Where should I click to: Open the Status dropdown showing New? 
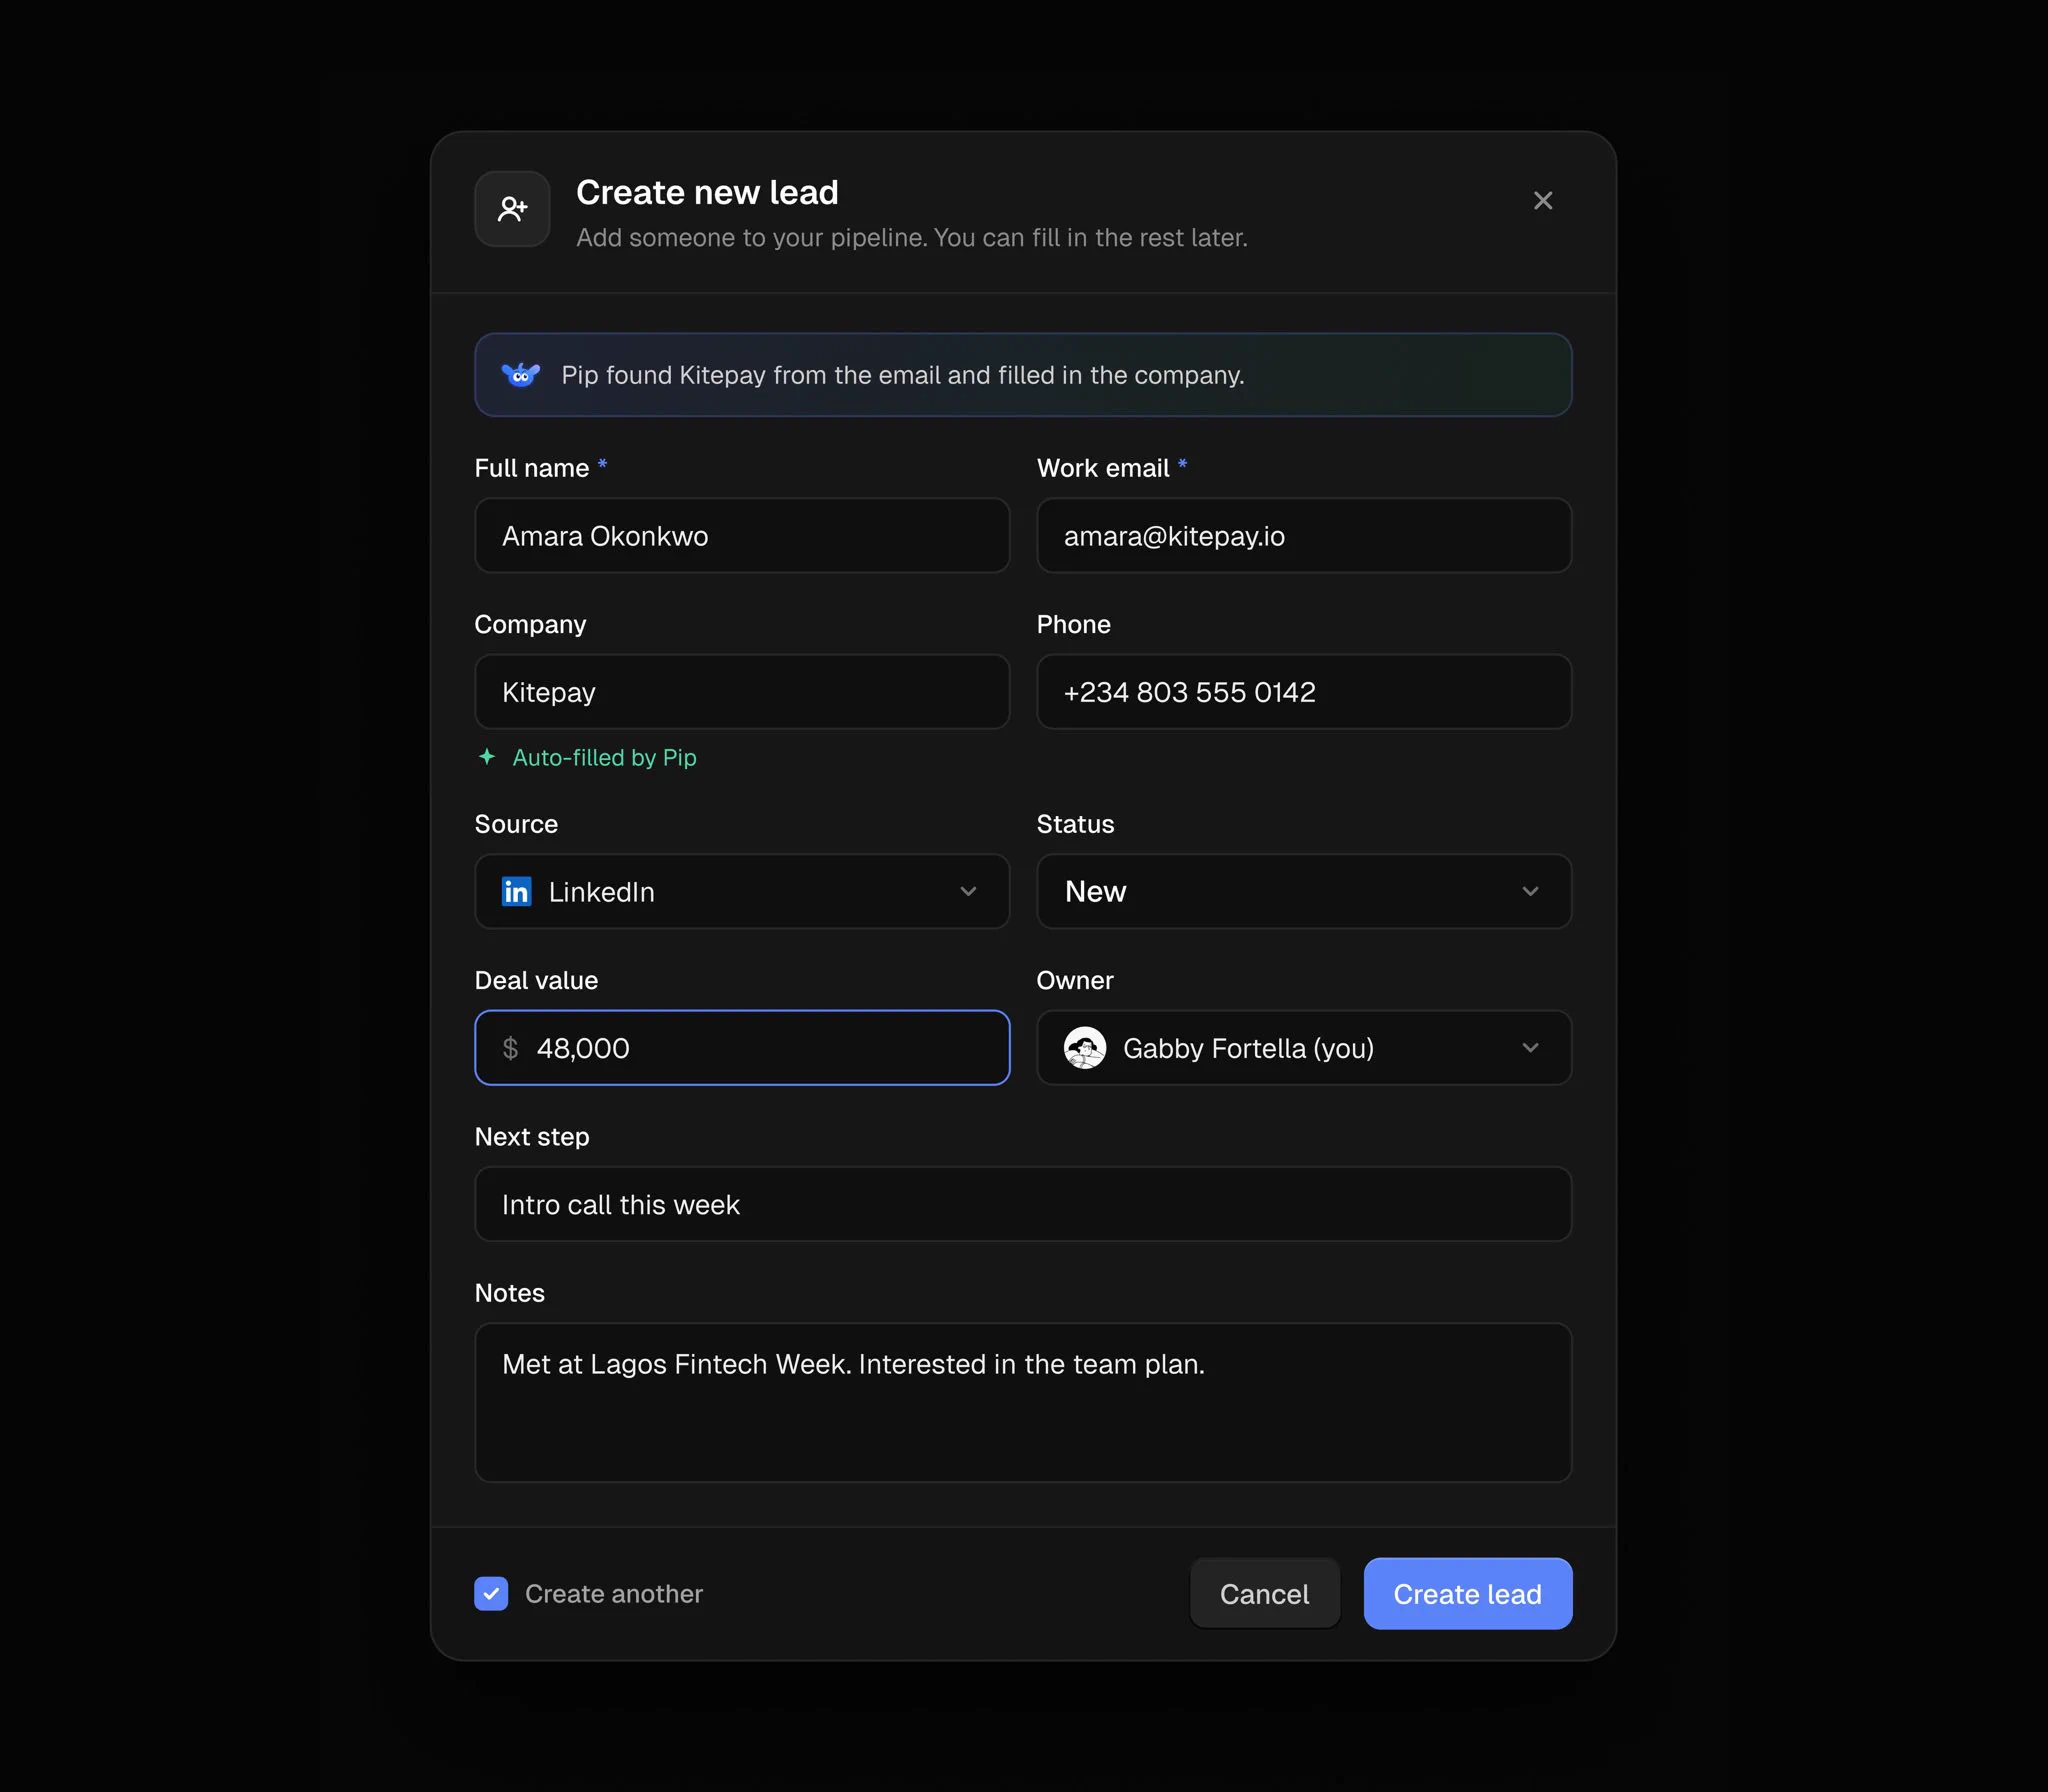coord(1304,891)
